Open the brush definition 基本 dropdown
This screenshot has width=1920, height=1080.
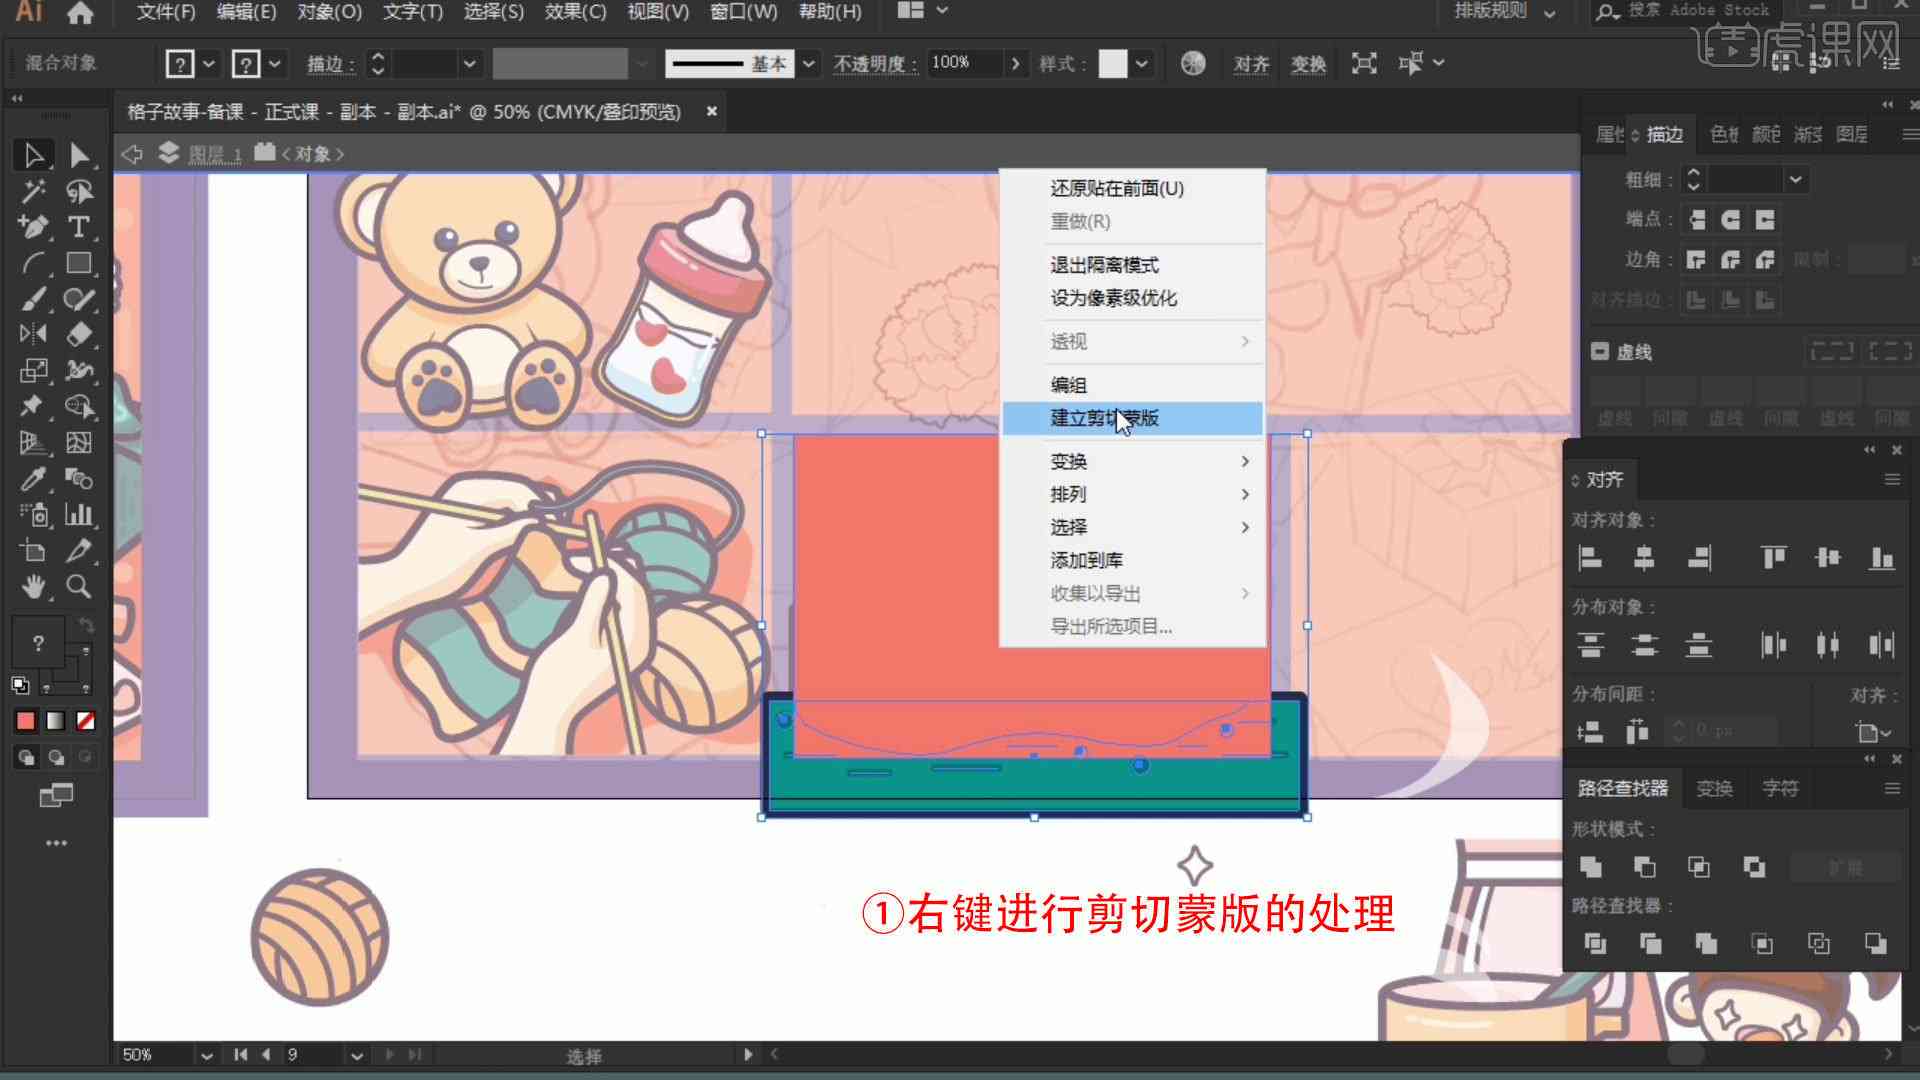tap(808, 64)
